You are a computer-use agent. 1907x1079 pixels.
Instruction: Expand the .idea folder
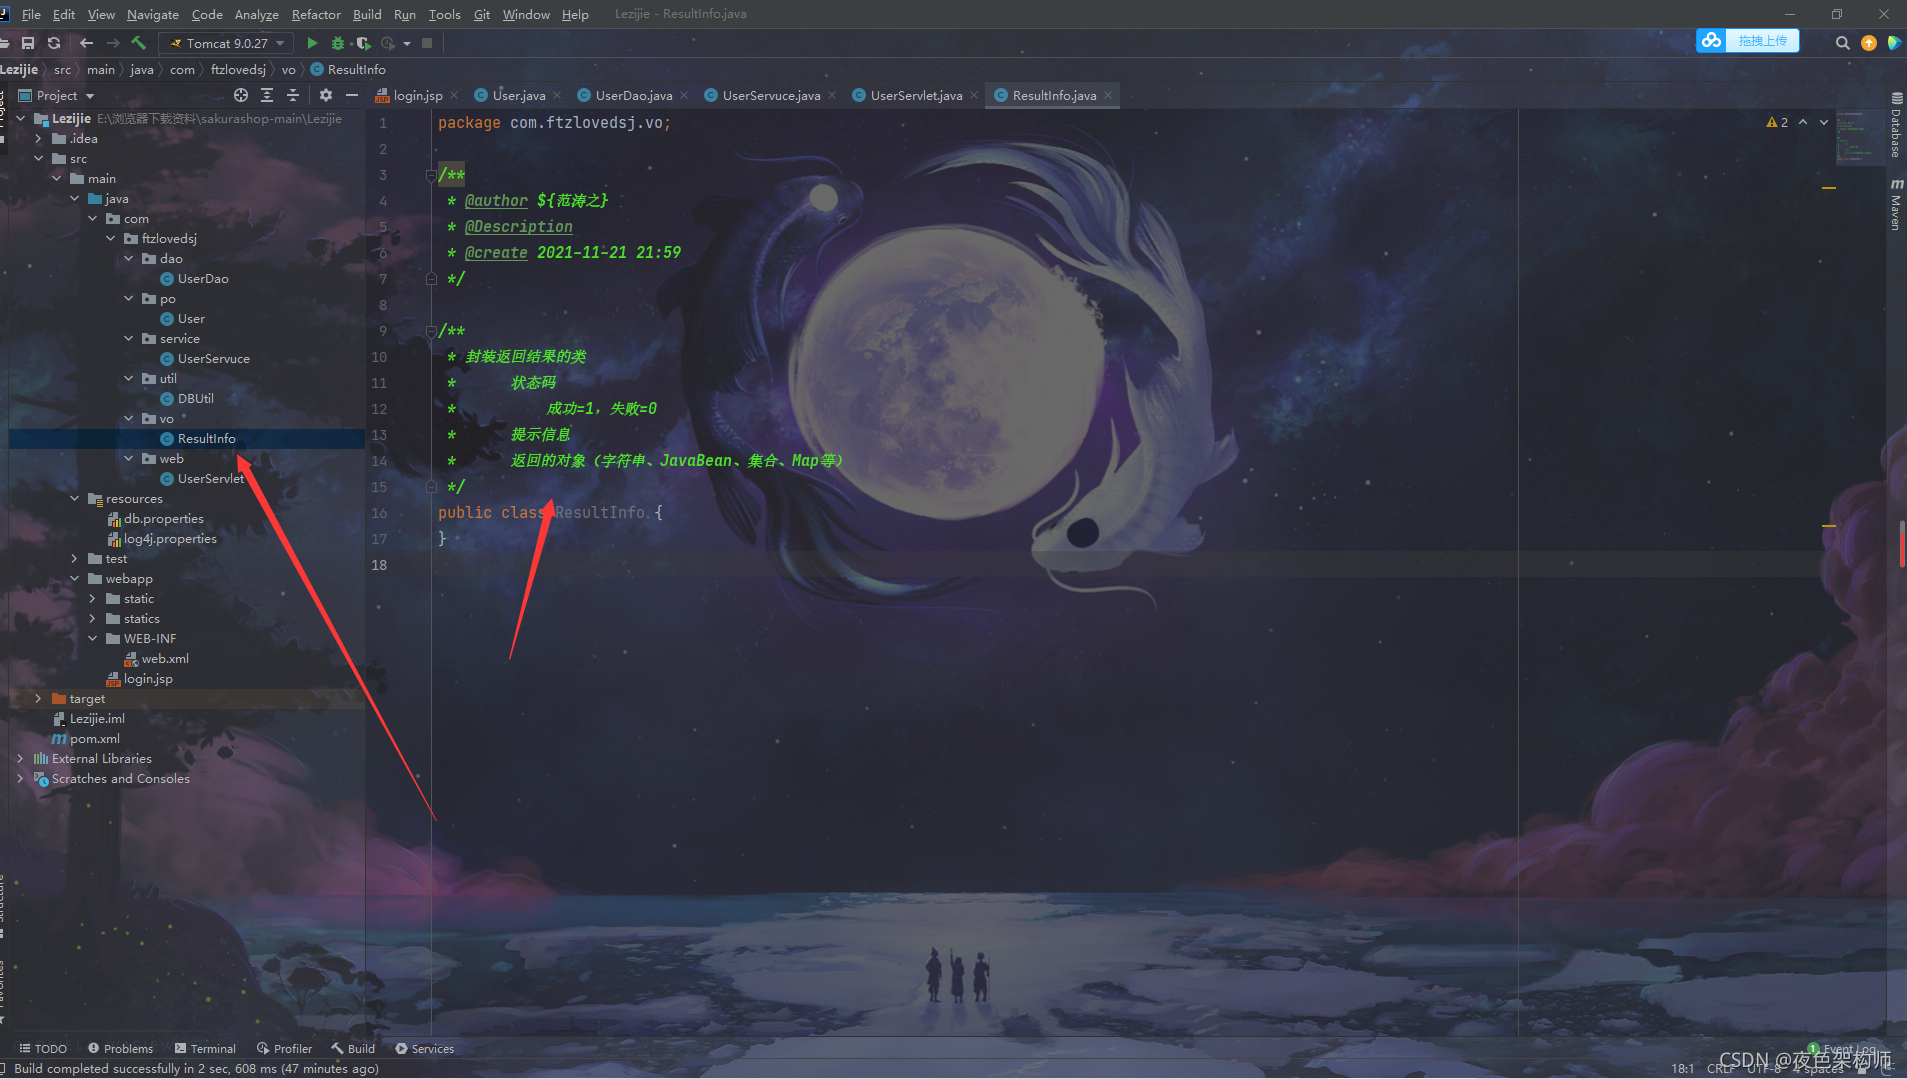point(39,138)
